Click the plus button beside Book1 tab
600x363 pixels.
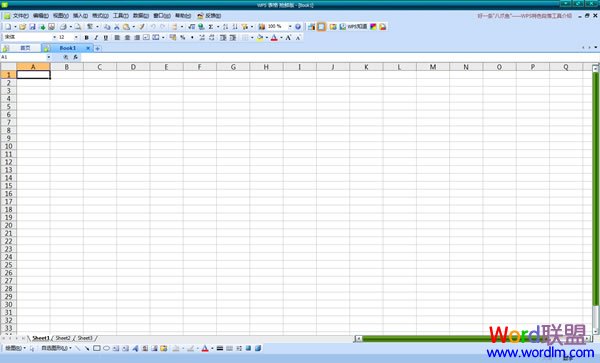(98, 48)
